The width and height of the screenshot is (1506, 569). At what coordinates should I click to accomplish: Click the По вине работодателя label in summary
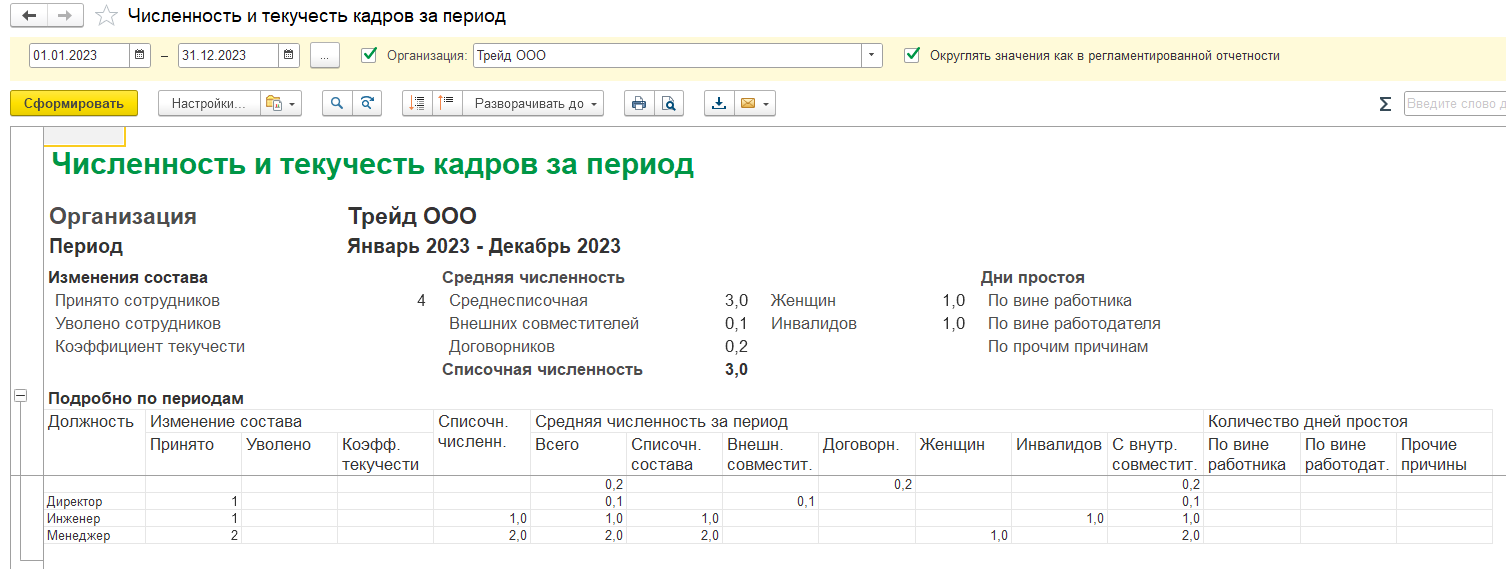(x=1074, y=323)
